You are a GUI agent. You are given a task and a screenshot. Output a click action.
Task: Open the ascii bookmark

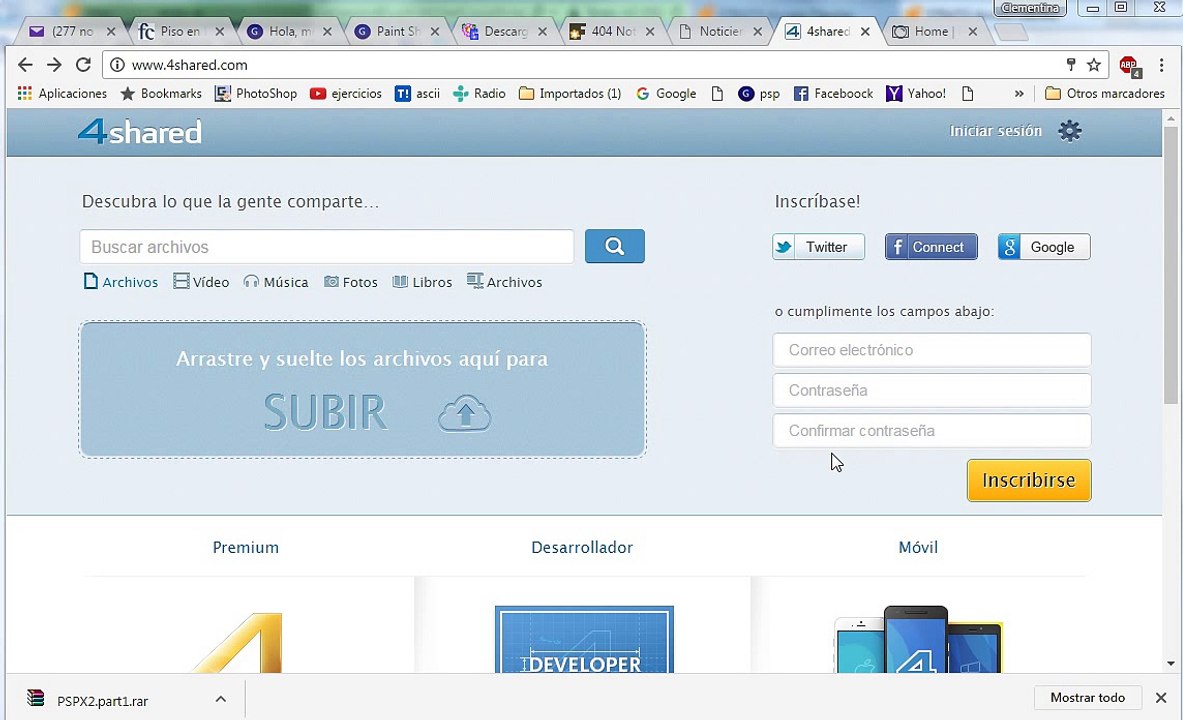tap(418, 94)
